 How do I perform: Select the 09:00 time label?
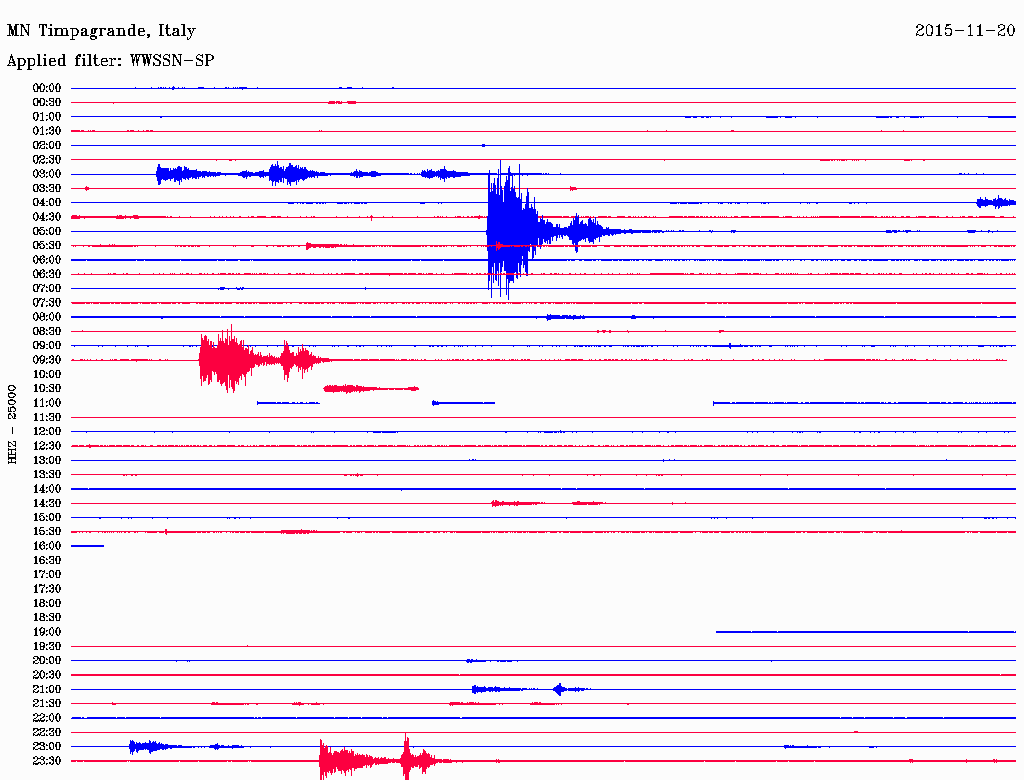pyautogui.click(x=47, y=346)
